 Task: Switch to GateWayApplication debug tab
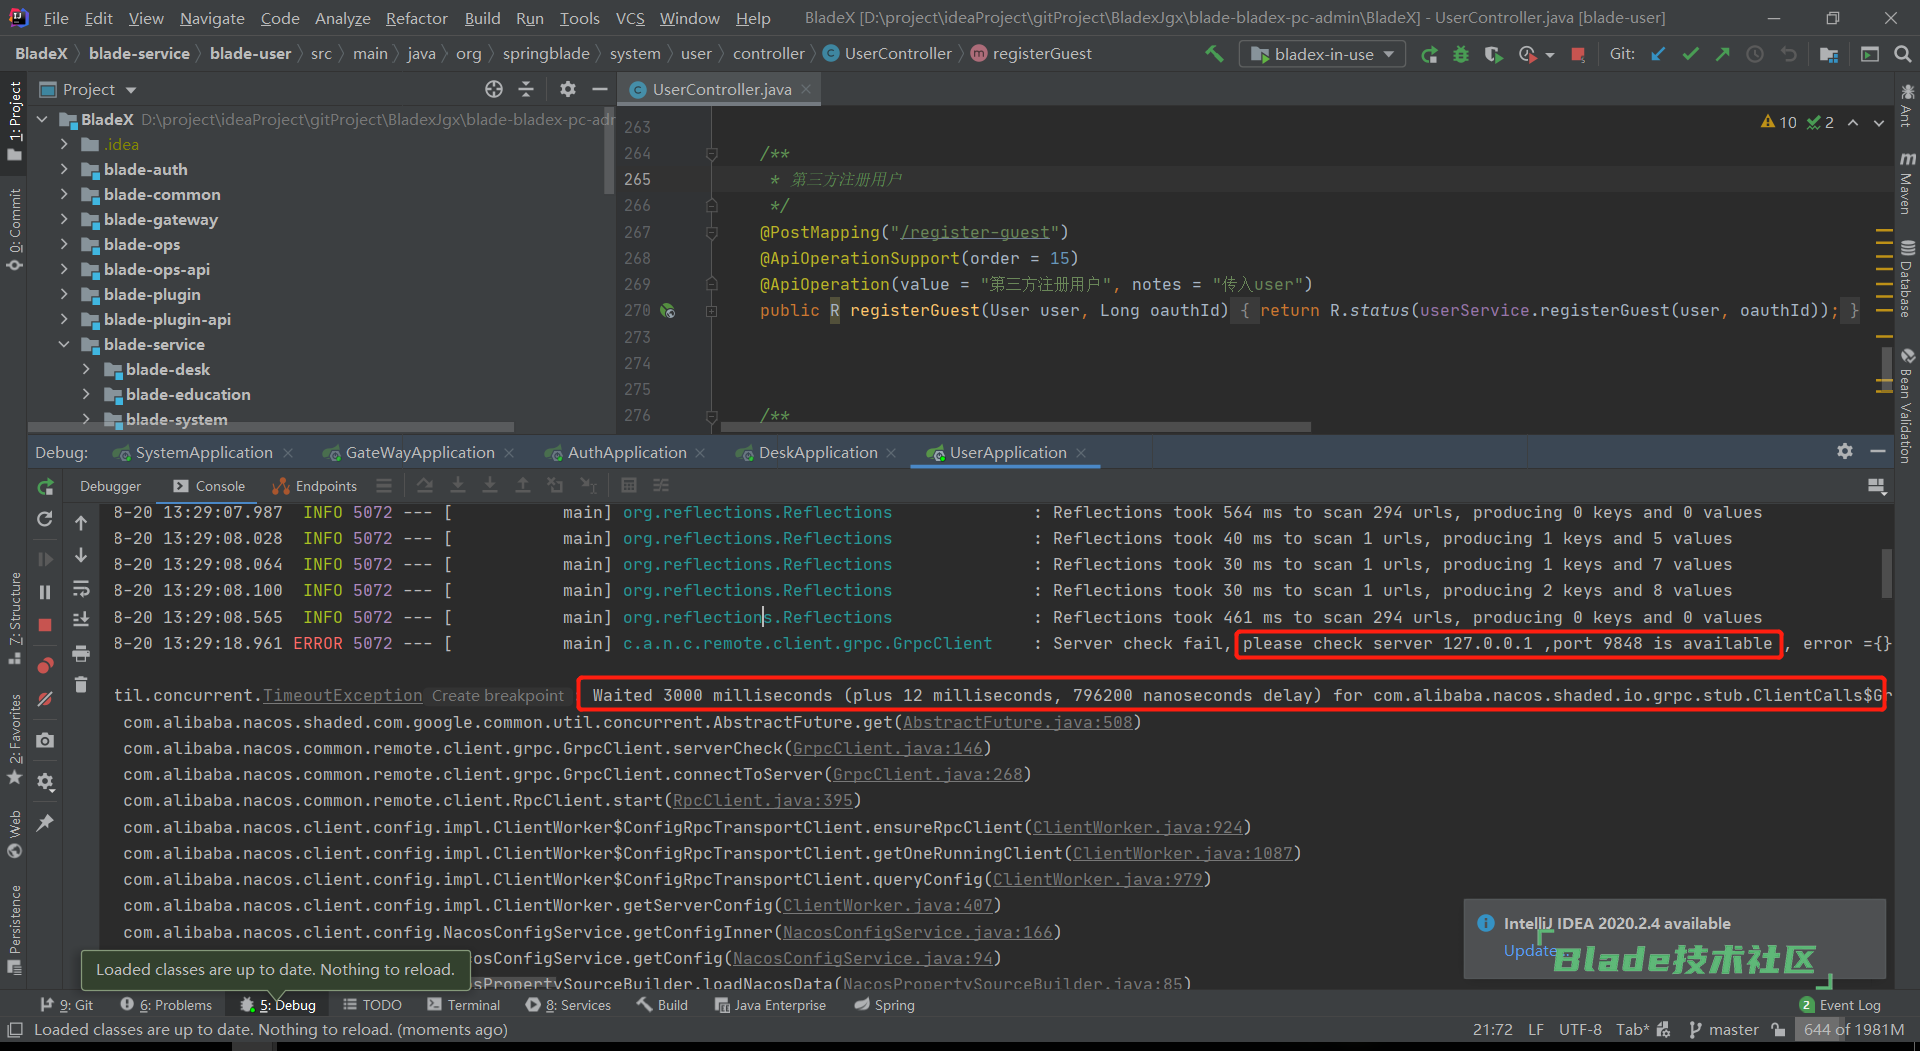click(x=420, y=453)
